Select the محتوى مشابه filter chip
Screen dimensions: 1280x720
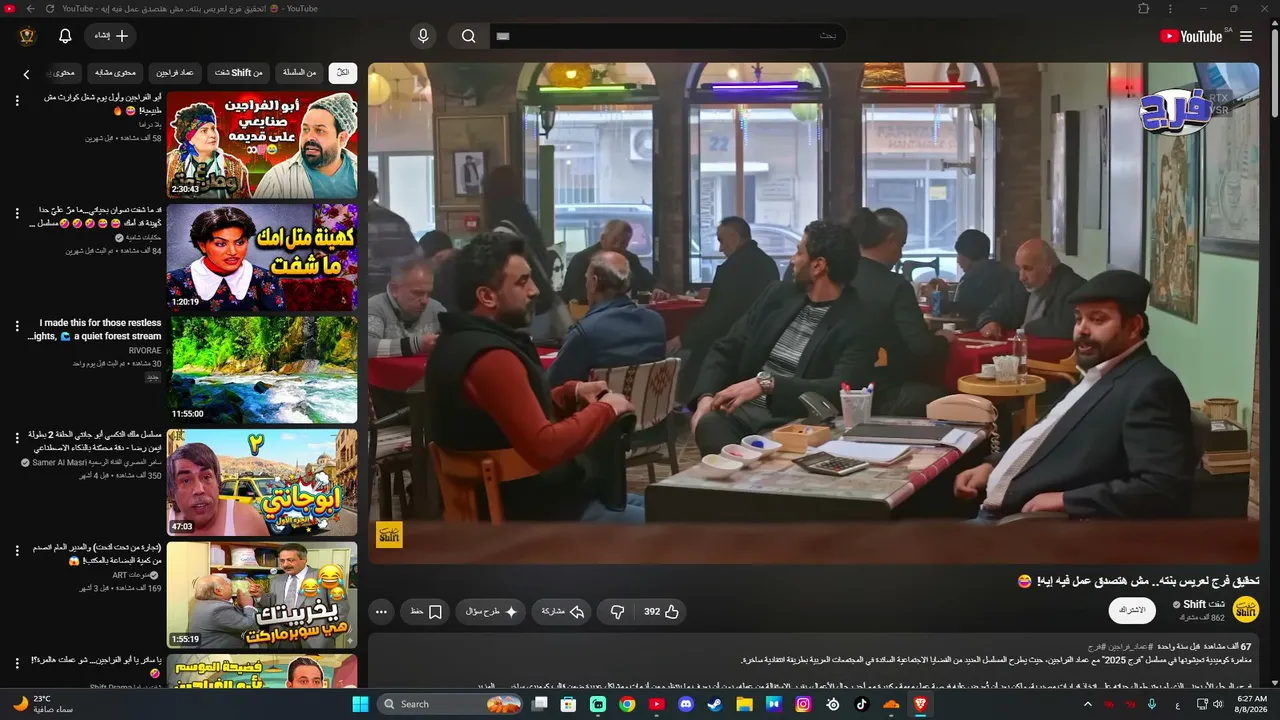point(116,73)
